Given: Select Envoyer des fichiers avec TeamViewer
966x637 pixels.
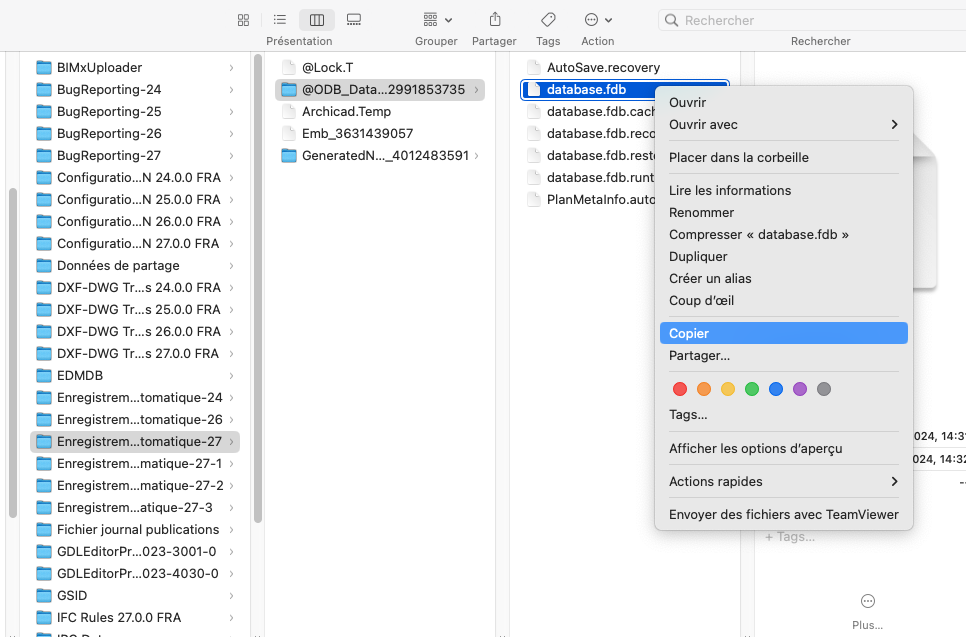Looking at the screenshot, I should [784, 514].
